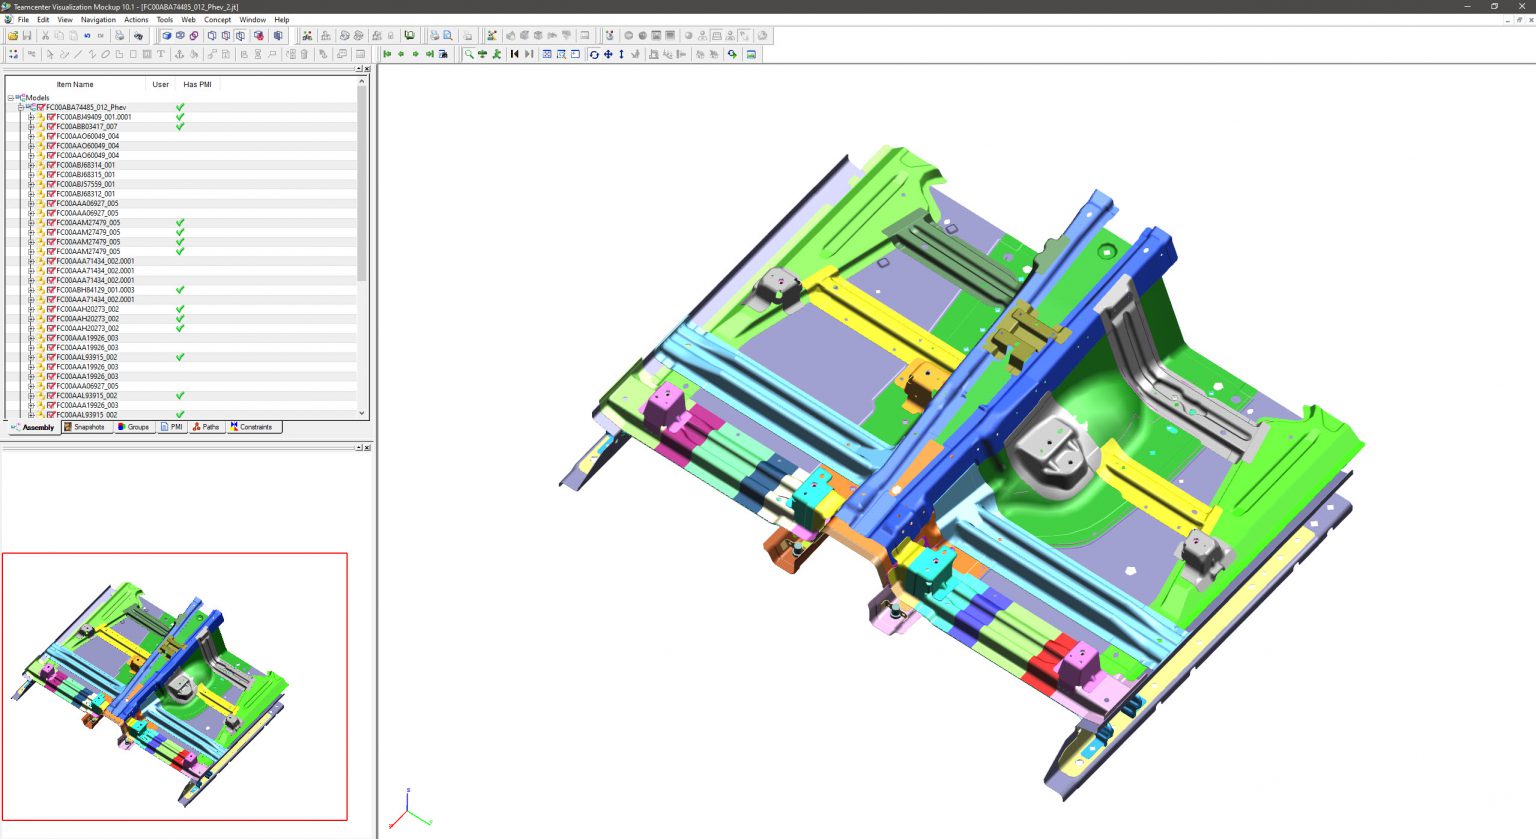This screenshot has height=839, width=1536.
Task: Collapse the Models root node
Action: [10, 98]
